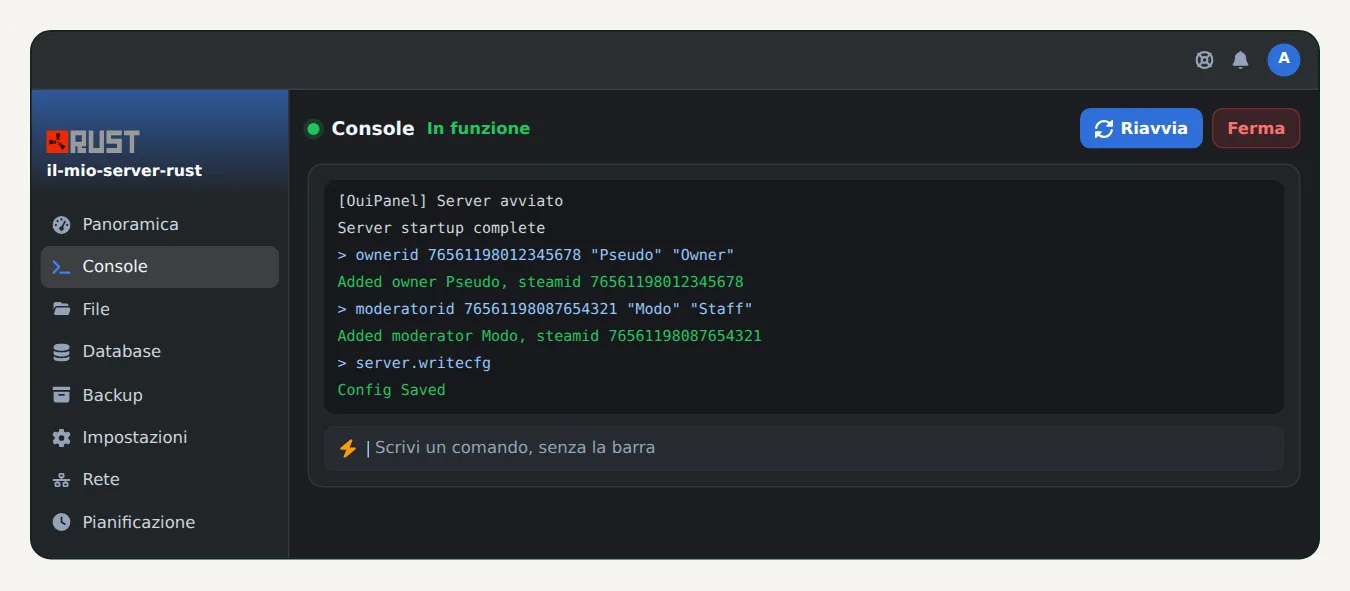Open the Backup section
Viewport: 1350px width, 591px height.
tap(160, 394)
